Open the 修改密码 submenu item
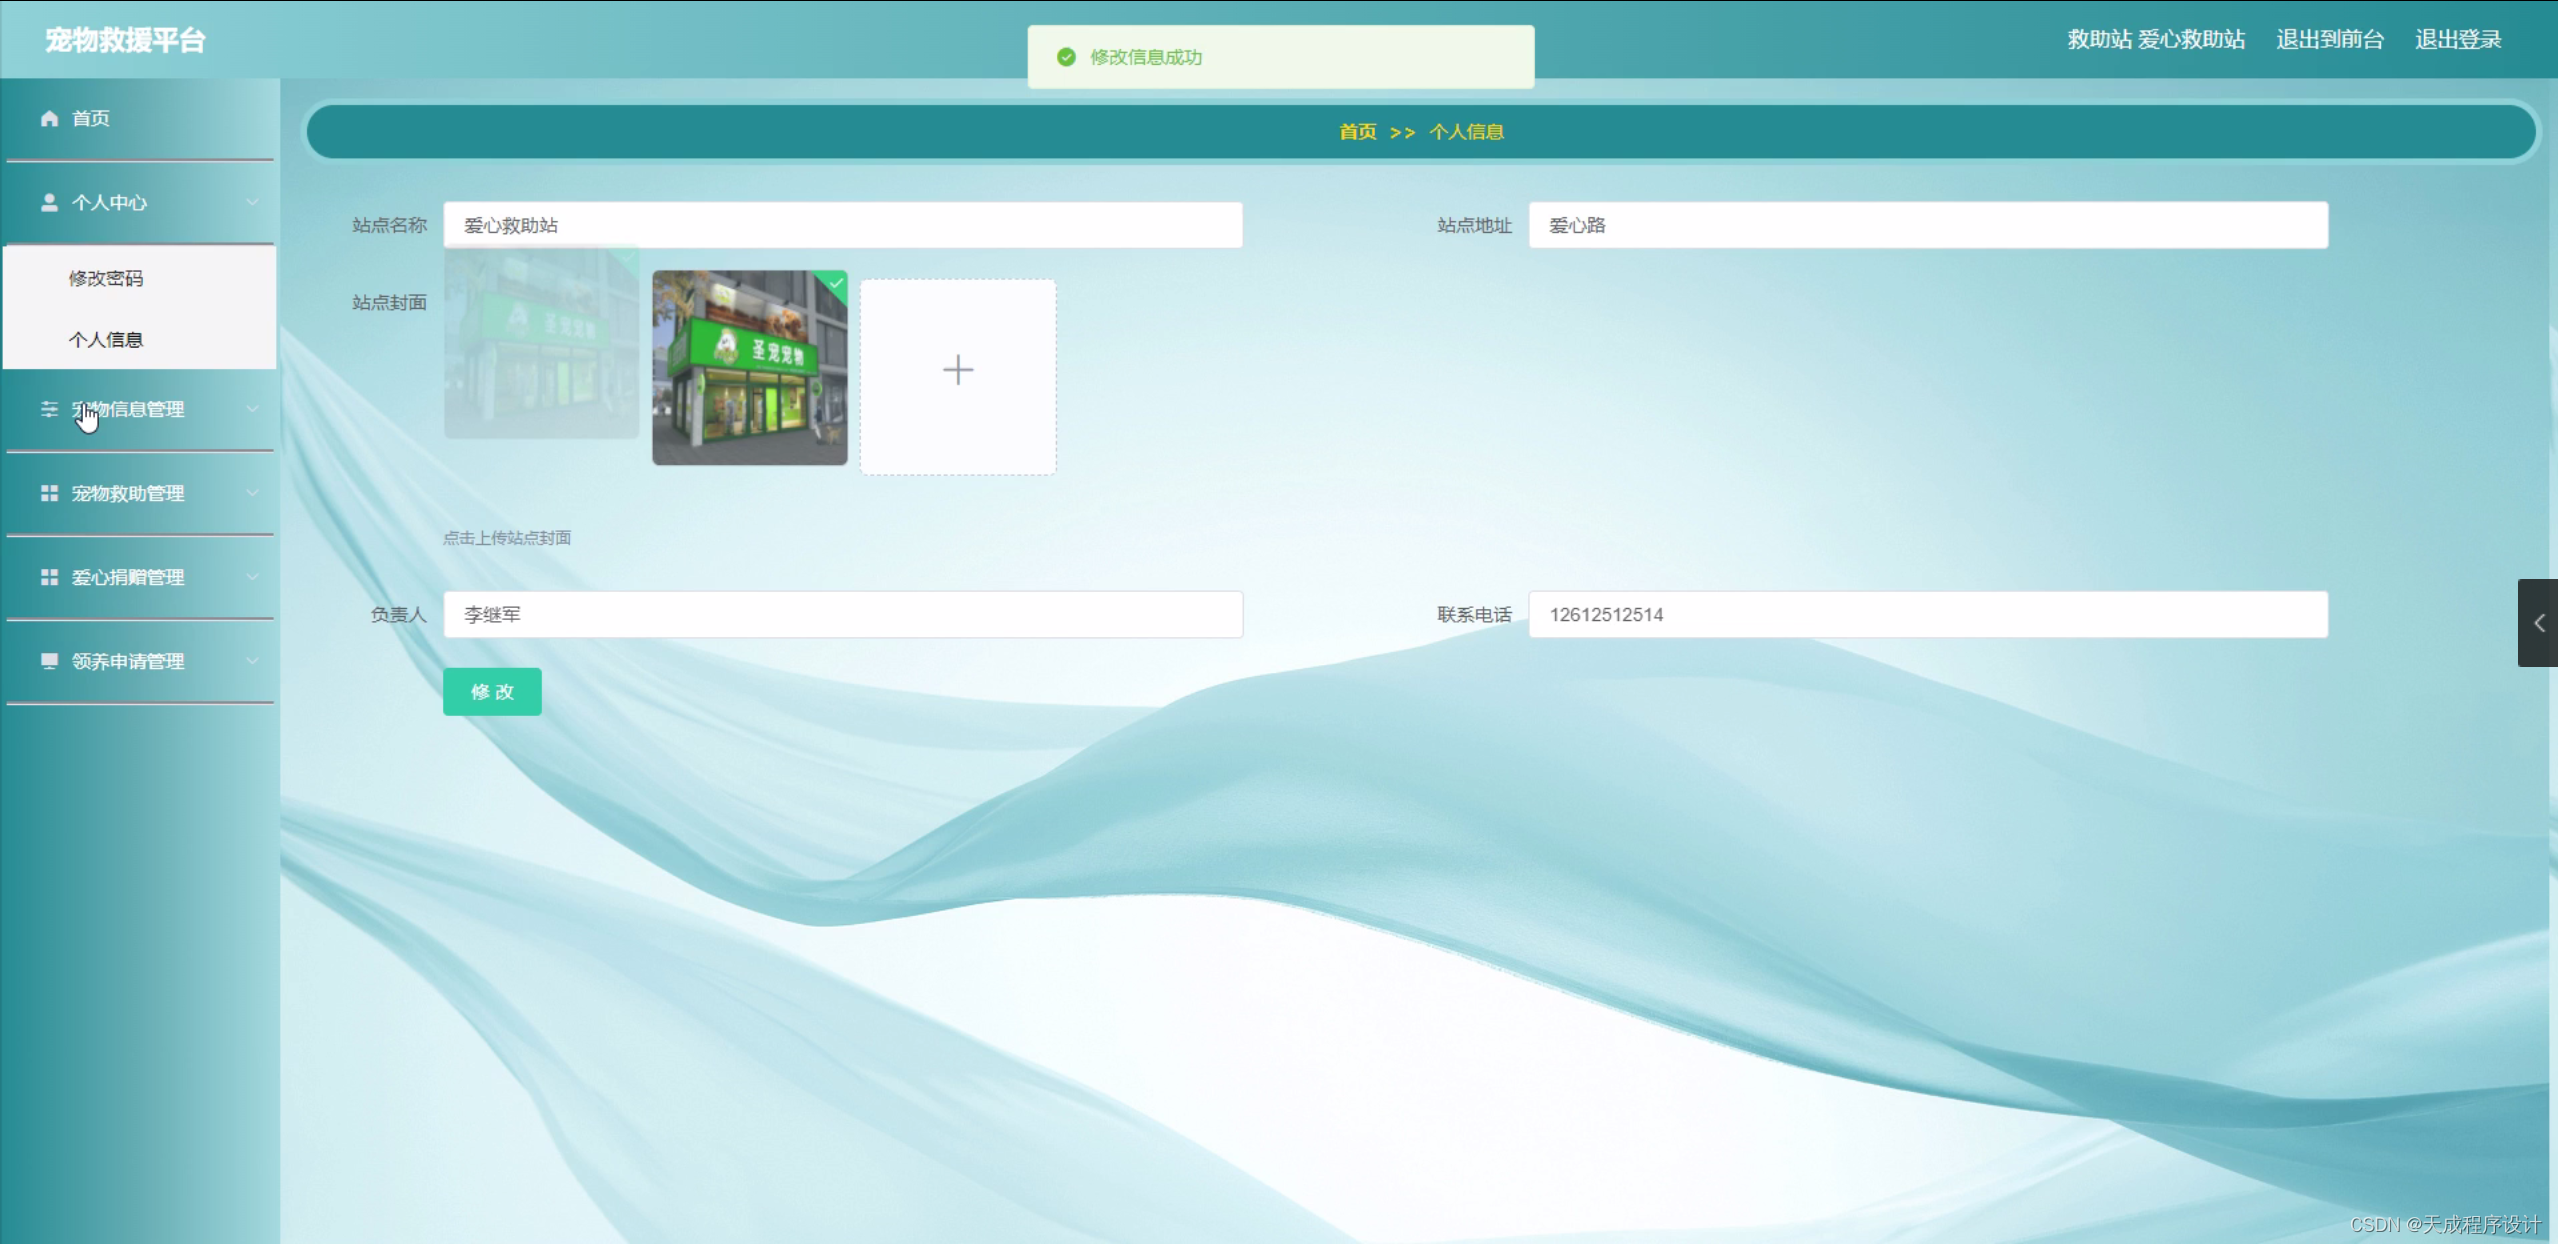 pyautogui.click(x=106, y=279)
